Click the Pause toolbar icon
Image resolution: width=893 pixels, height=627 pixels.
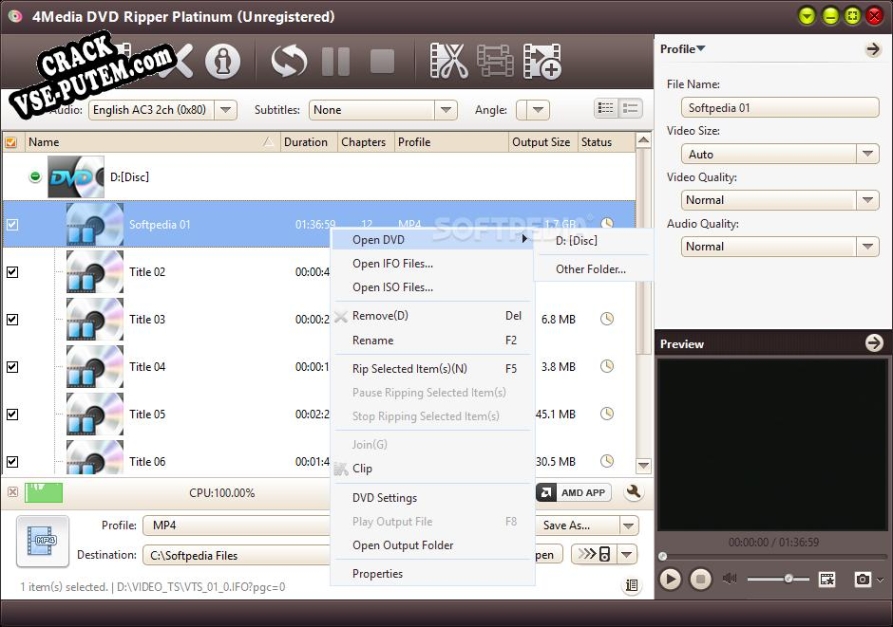335,61
